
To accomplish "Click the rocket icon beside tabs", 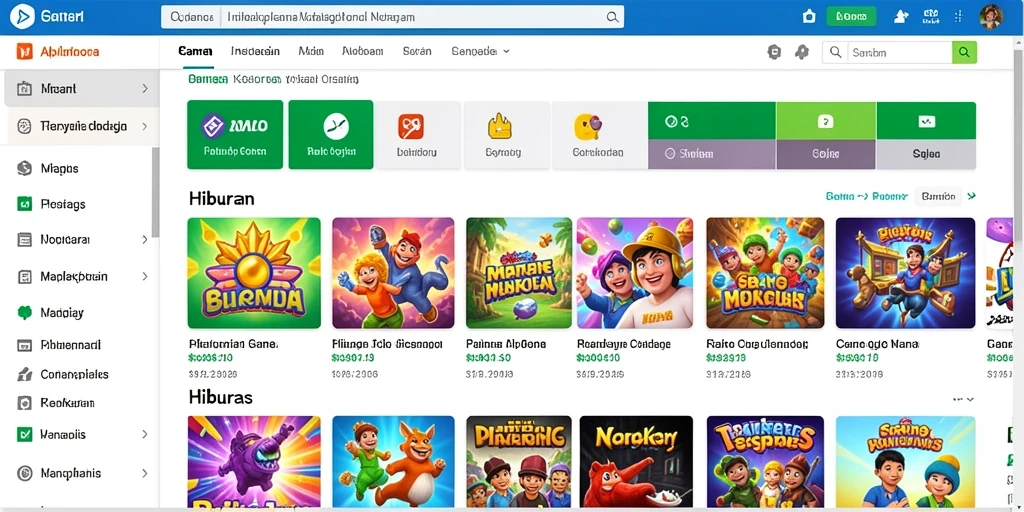I will tap(802, 52).
